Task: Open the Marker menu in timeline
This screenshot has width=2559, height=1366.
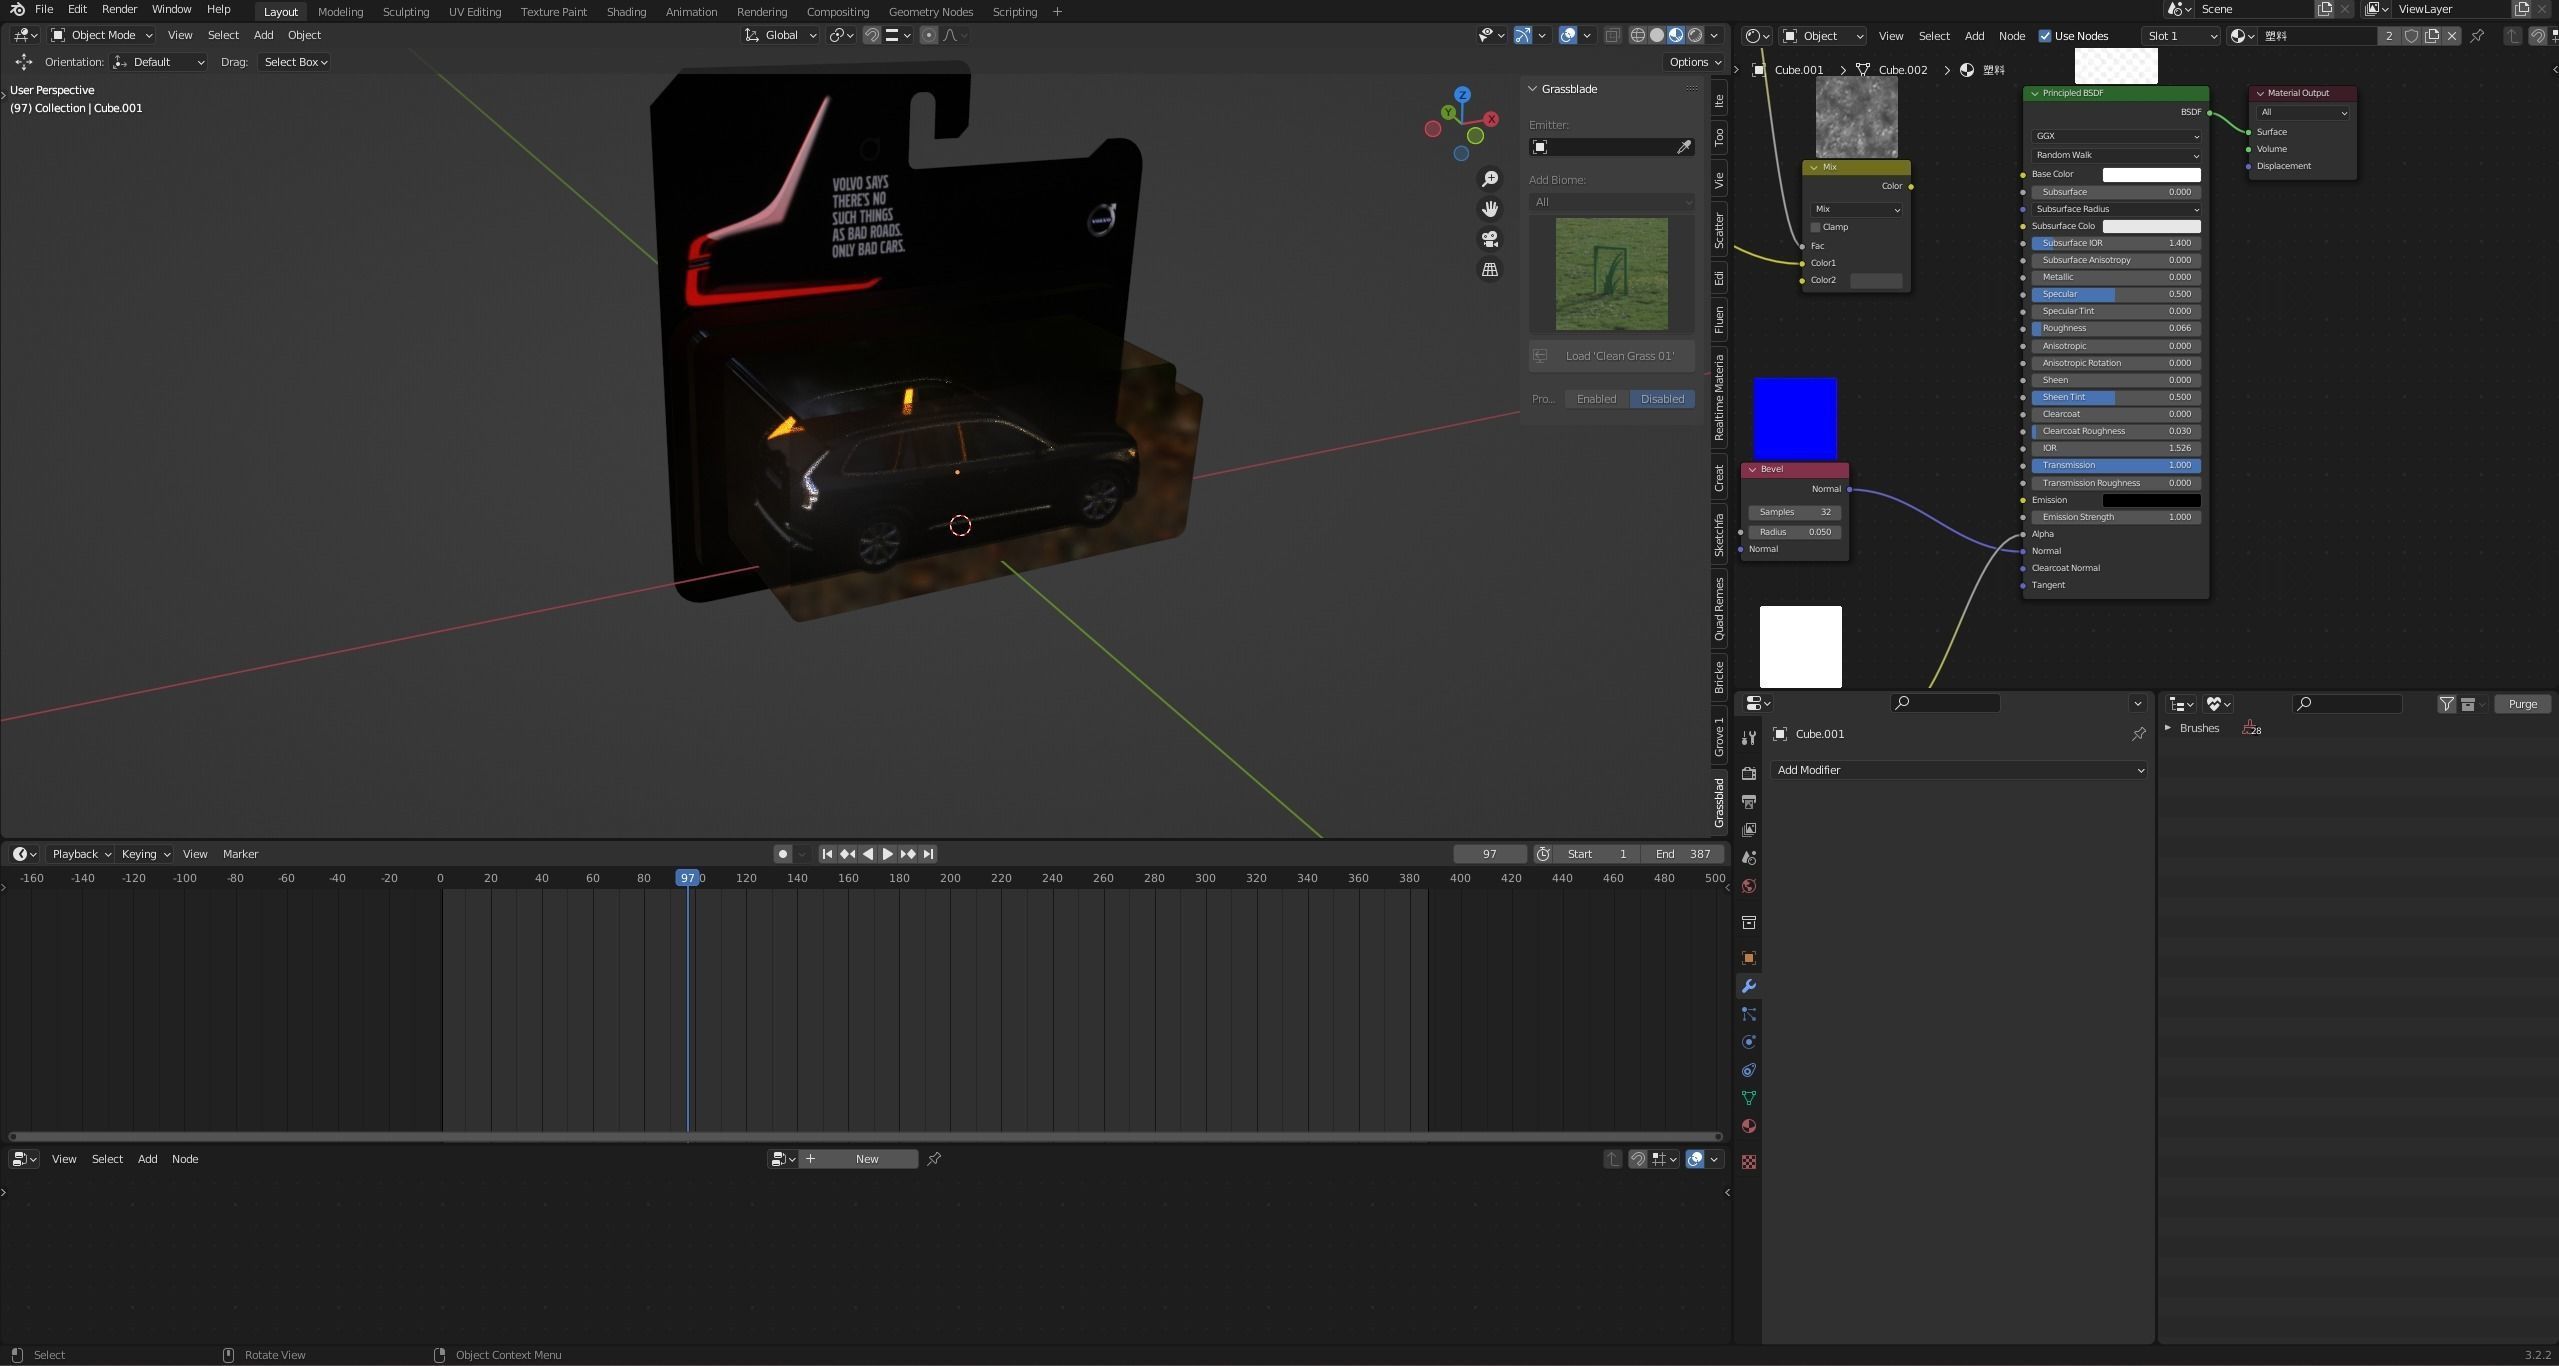Action: click(x=240, y=854)
